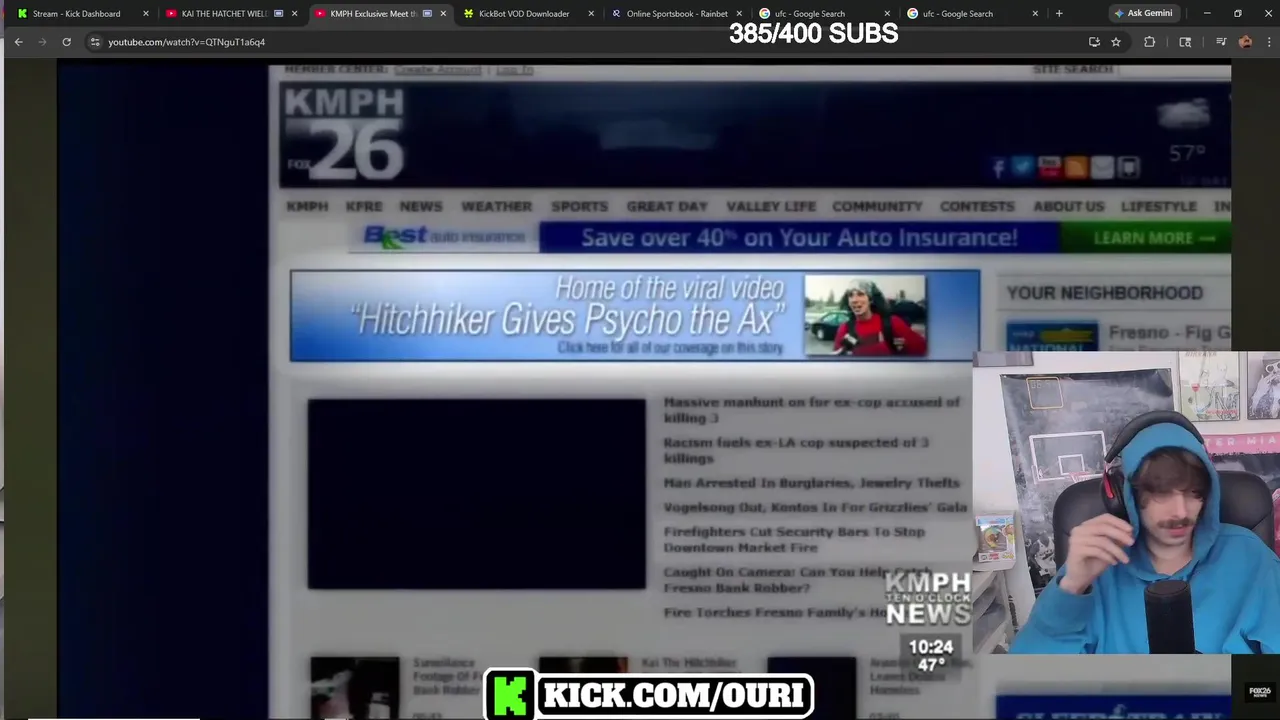Click the Save over 40% auto insurance ad

[x=799, y=238]
